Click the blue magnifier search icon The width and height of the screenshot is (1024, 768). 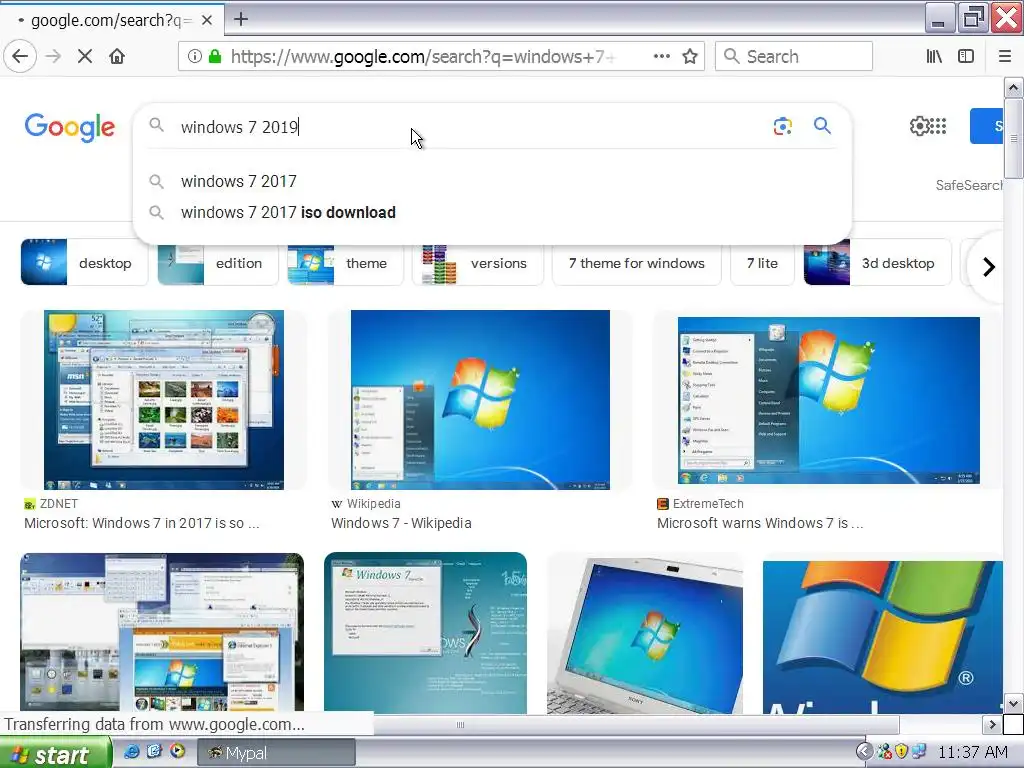pyautogui.click(x=822, y=125)
